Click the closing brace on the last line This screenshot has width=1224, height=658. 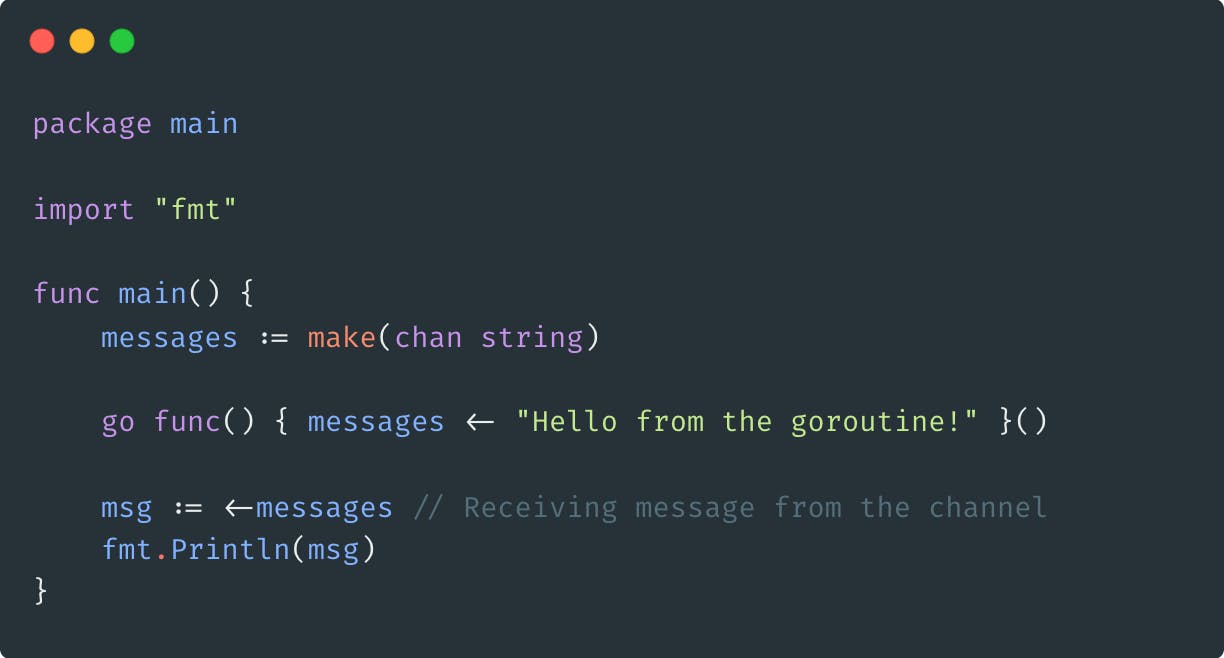click(41, 591)
